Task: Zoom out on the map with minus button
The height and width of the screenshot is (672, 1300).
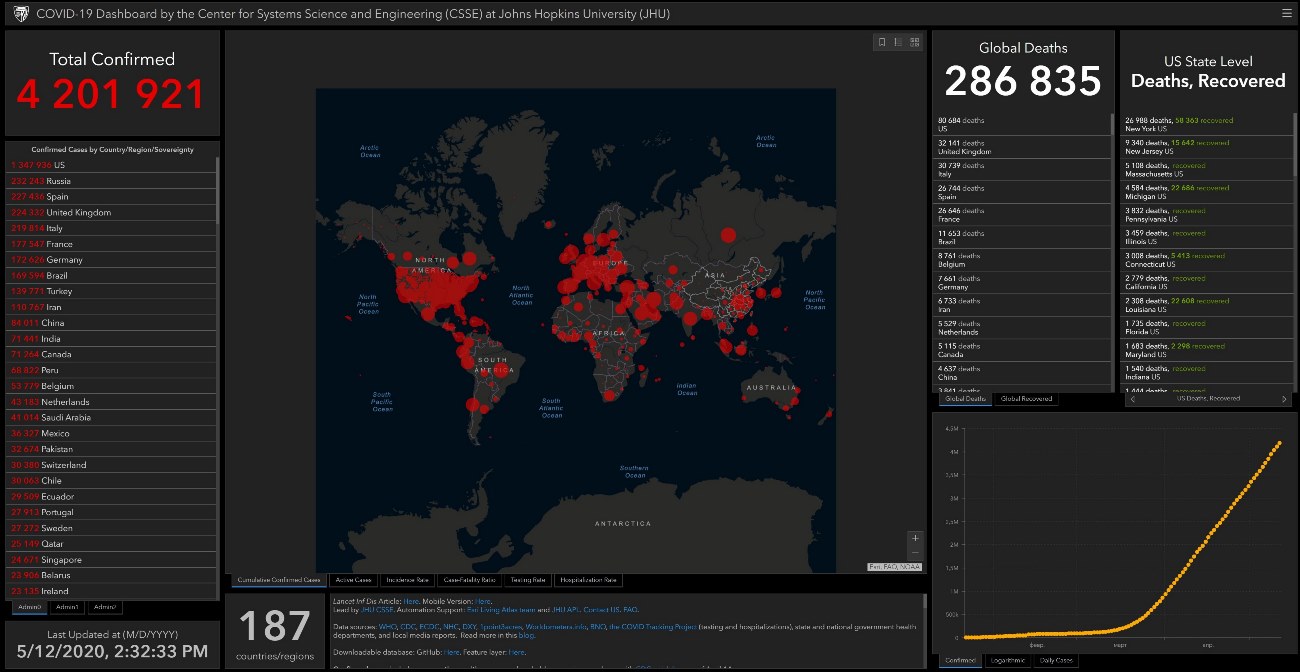Action: (915, 552)
